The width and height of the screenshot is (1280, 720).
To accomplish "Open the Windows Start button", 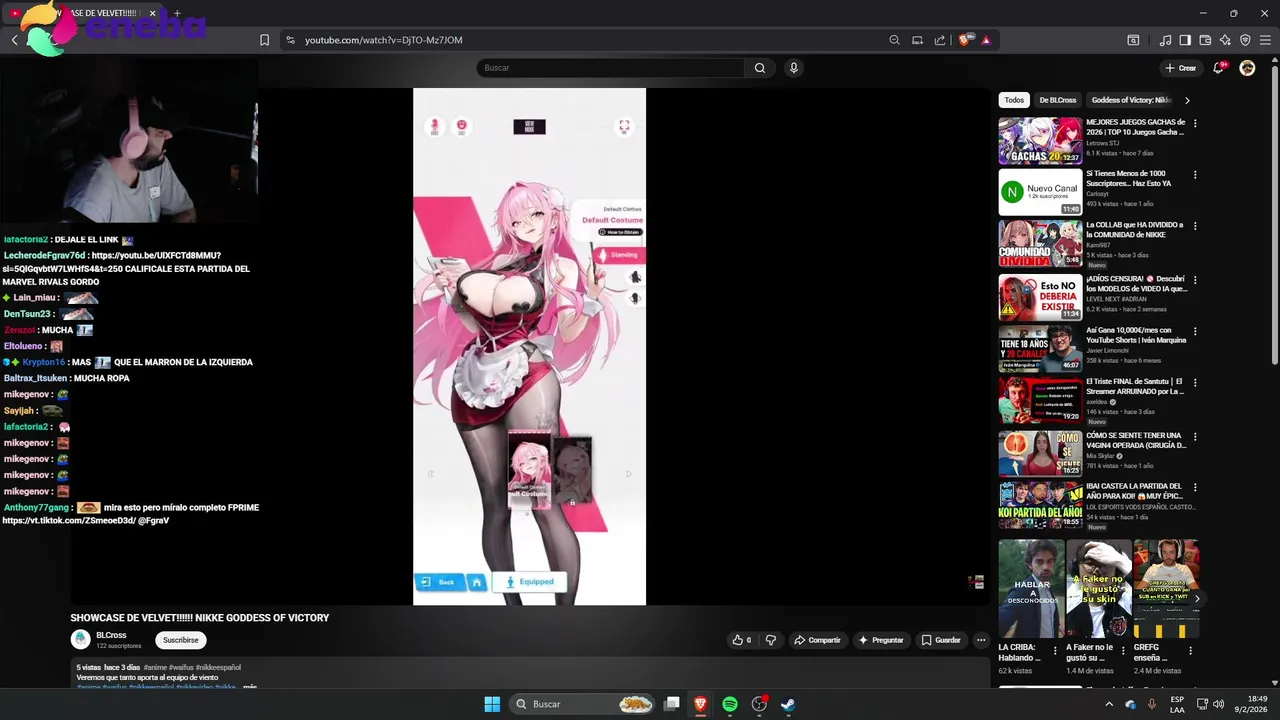I will 492,704.
